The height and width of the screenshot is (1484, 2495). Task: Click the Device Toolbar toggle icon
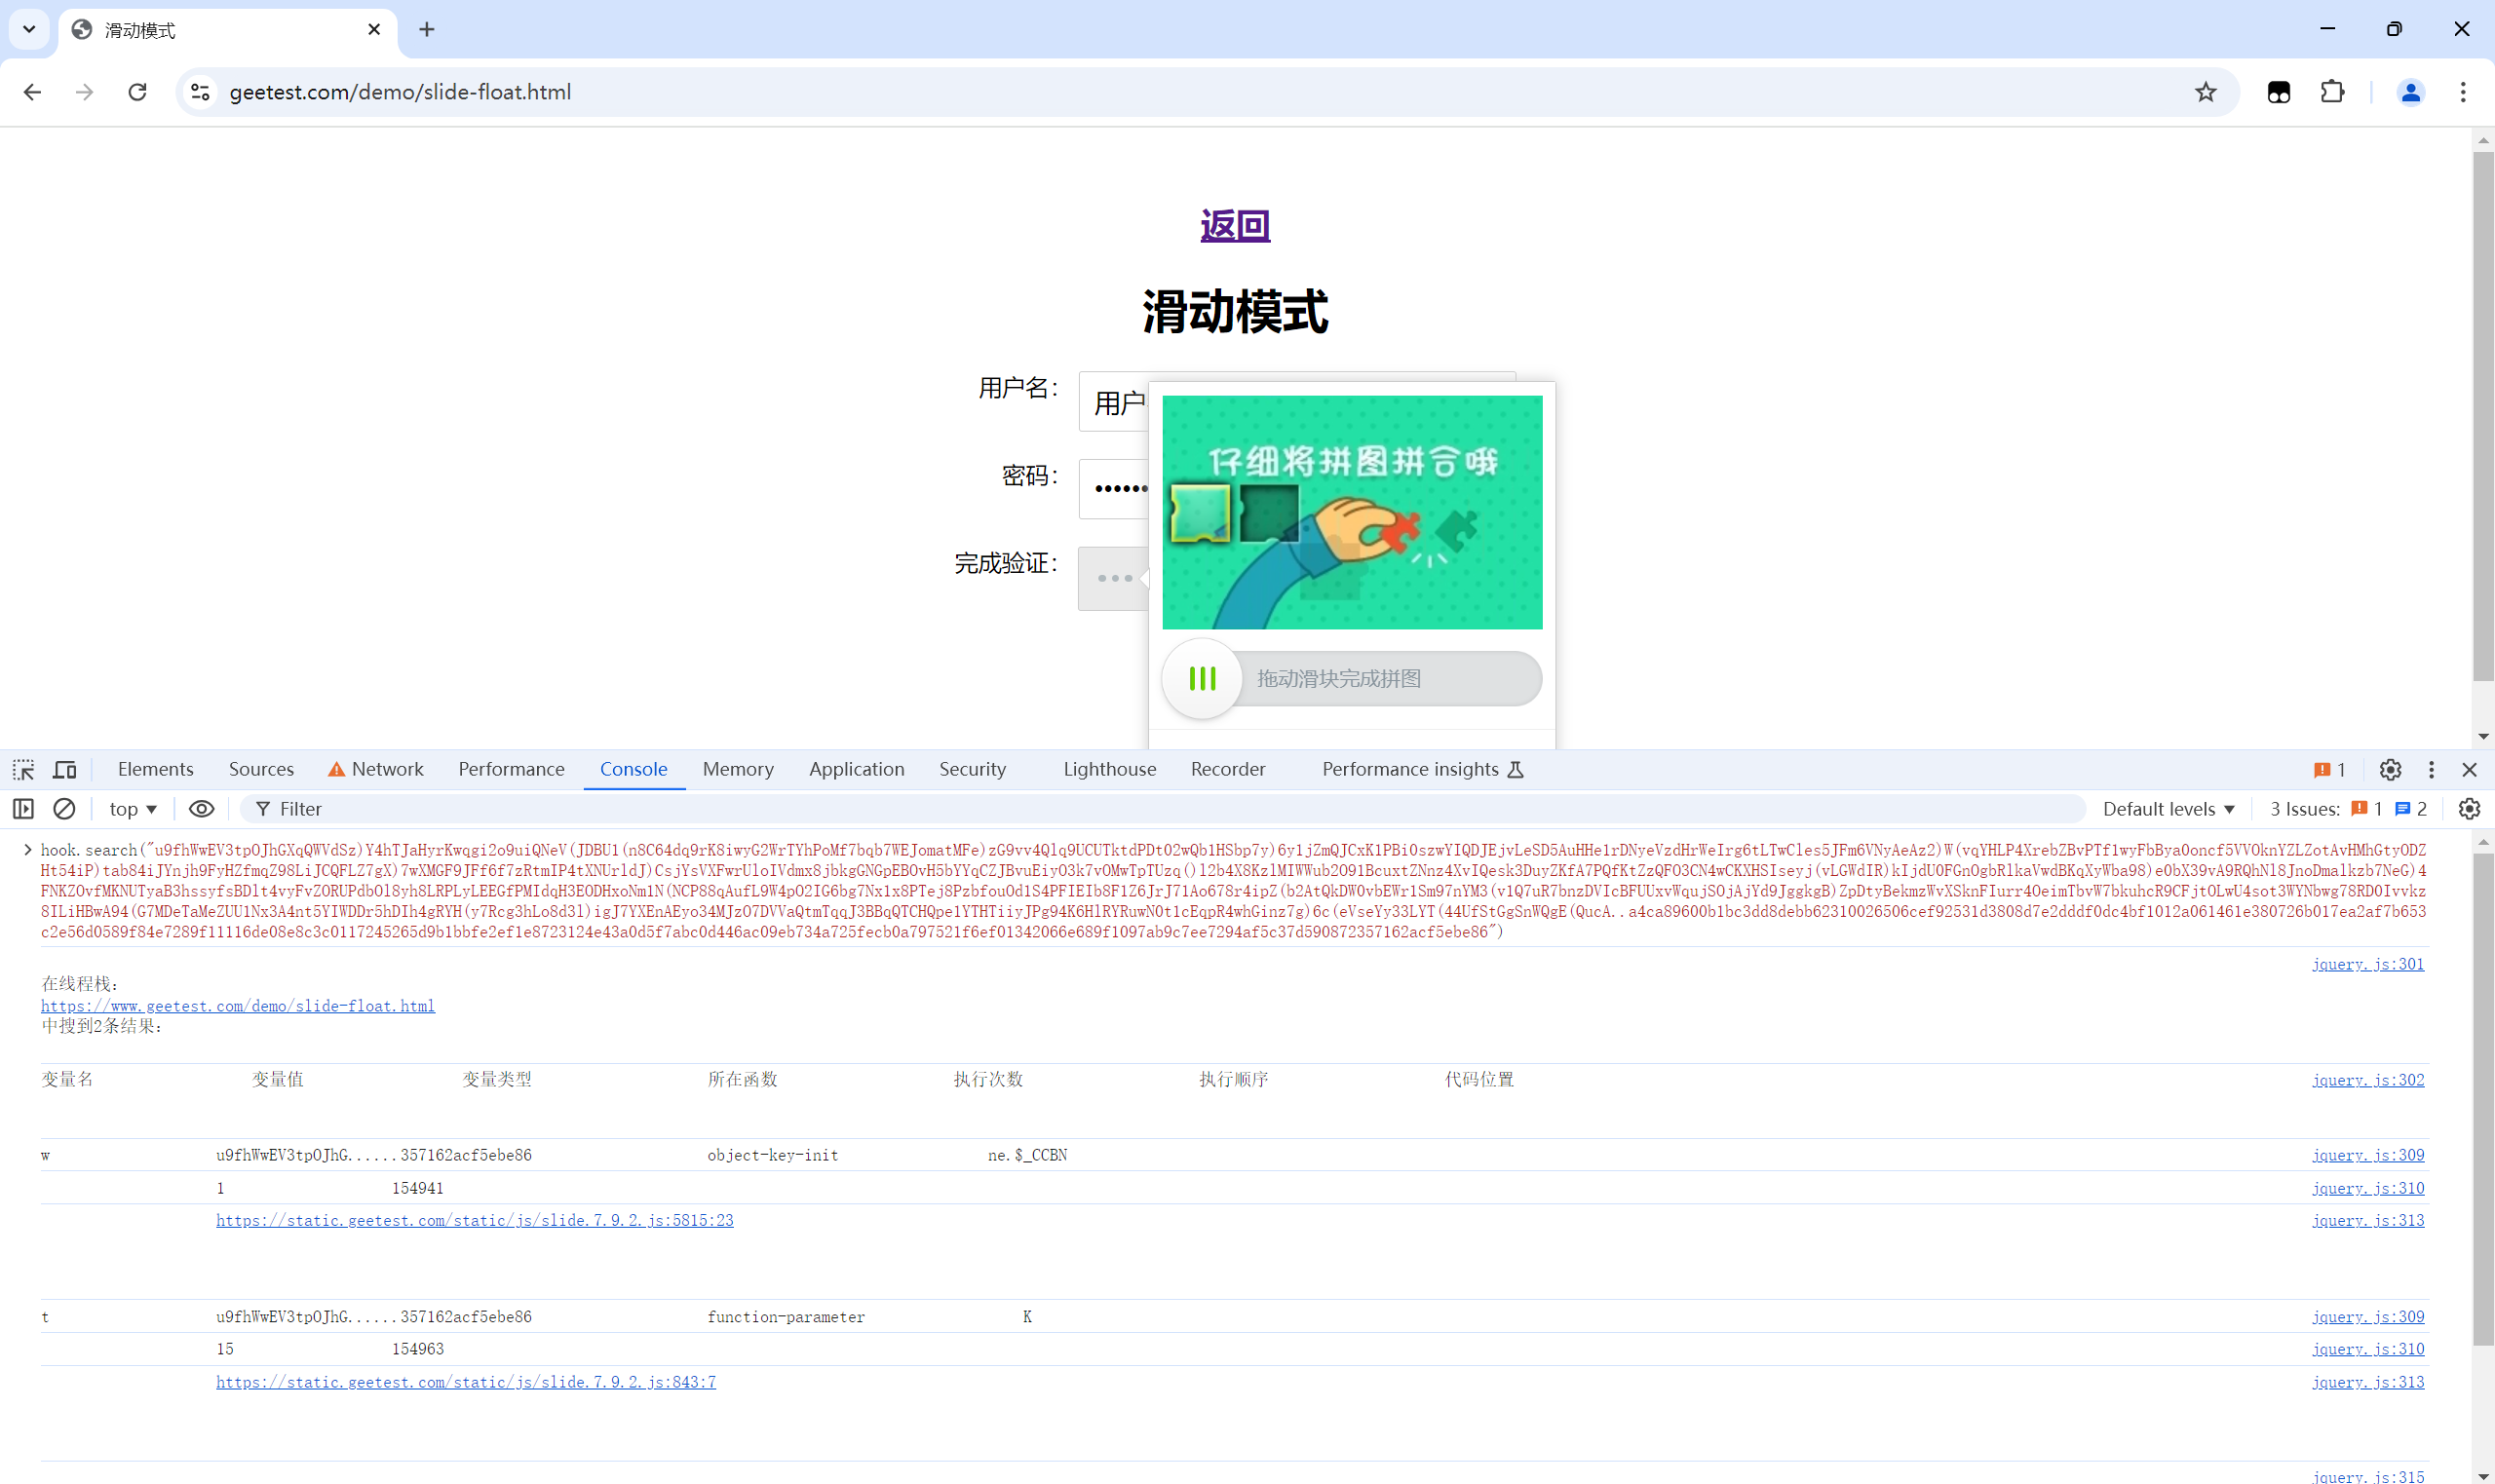63,769
